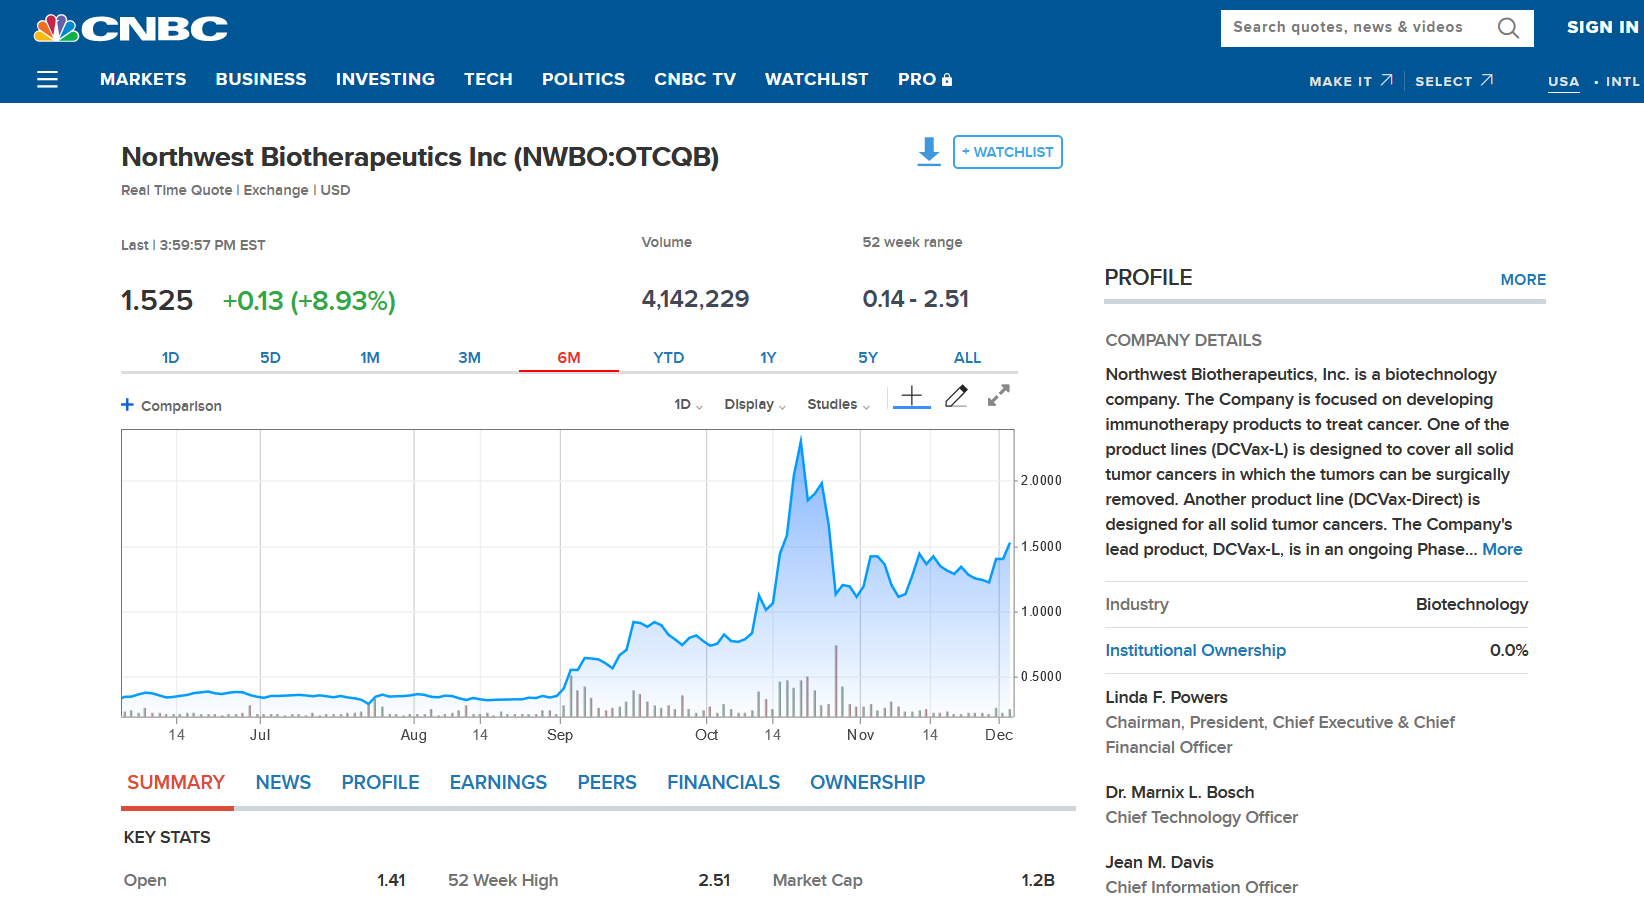Add a comparison with plus icon
This screenshot has height=898, width=1644.
point(128,405)
